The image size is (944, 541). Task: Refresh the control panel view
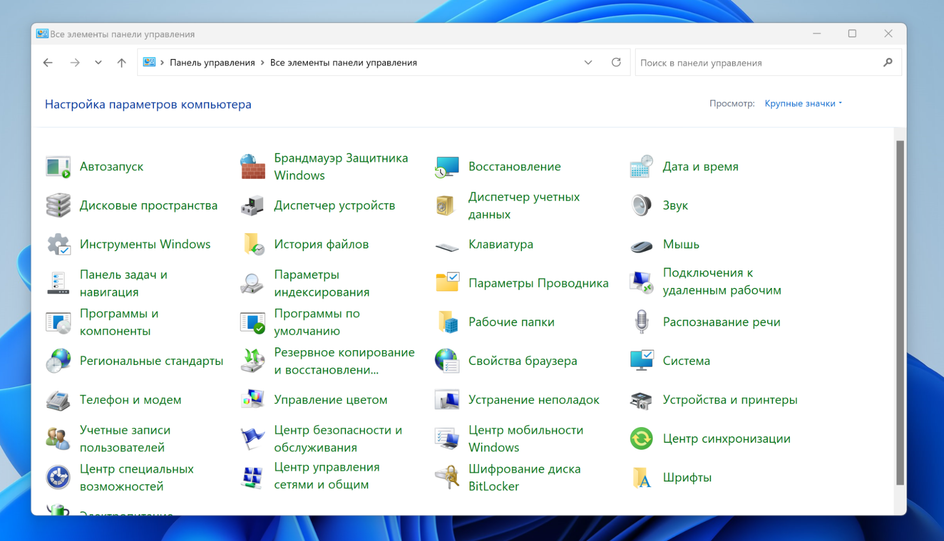(616, 63)
